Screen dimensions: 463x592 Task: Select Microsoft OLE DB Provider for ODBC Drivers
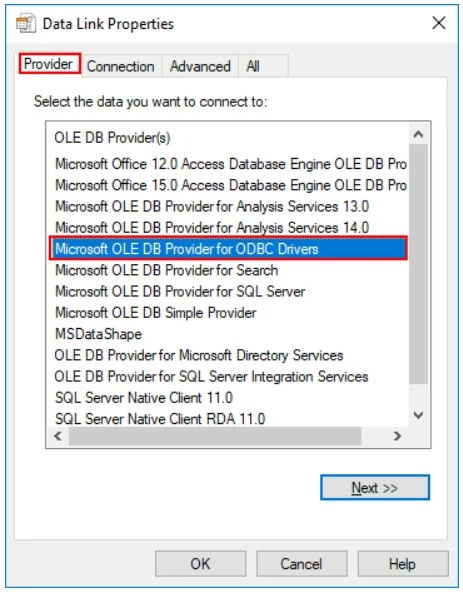[228, 248]
